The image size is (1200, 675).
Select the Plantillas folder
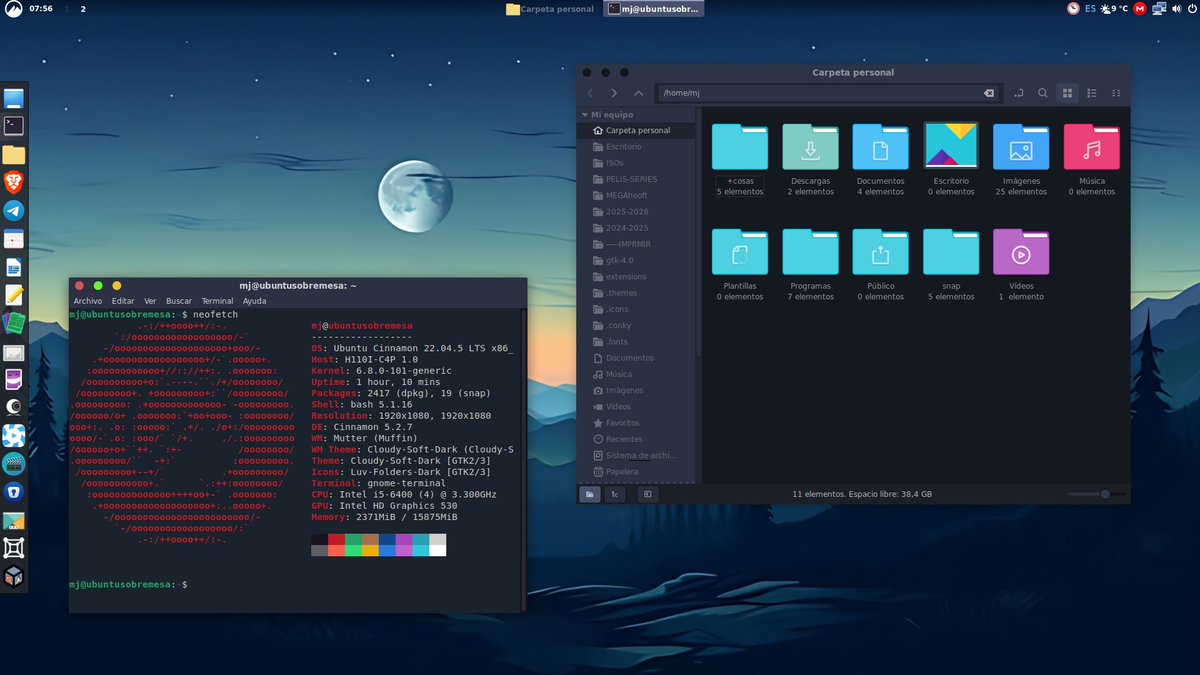(x=740, y=265)
